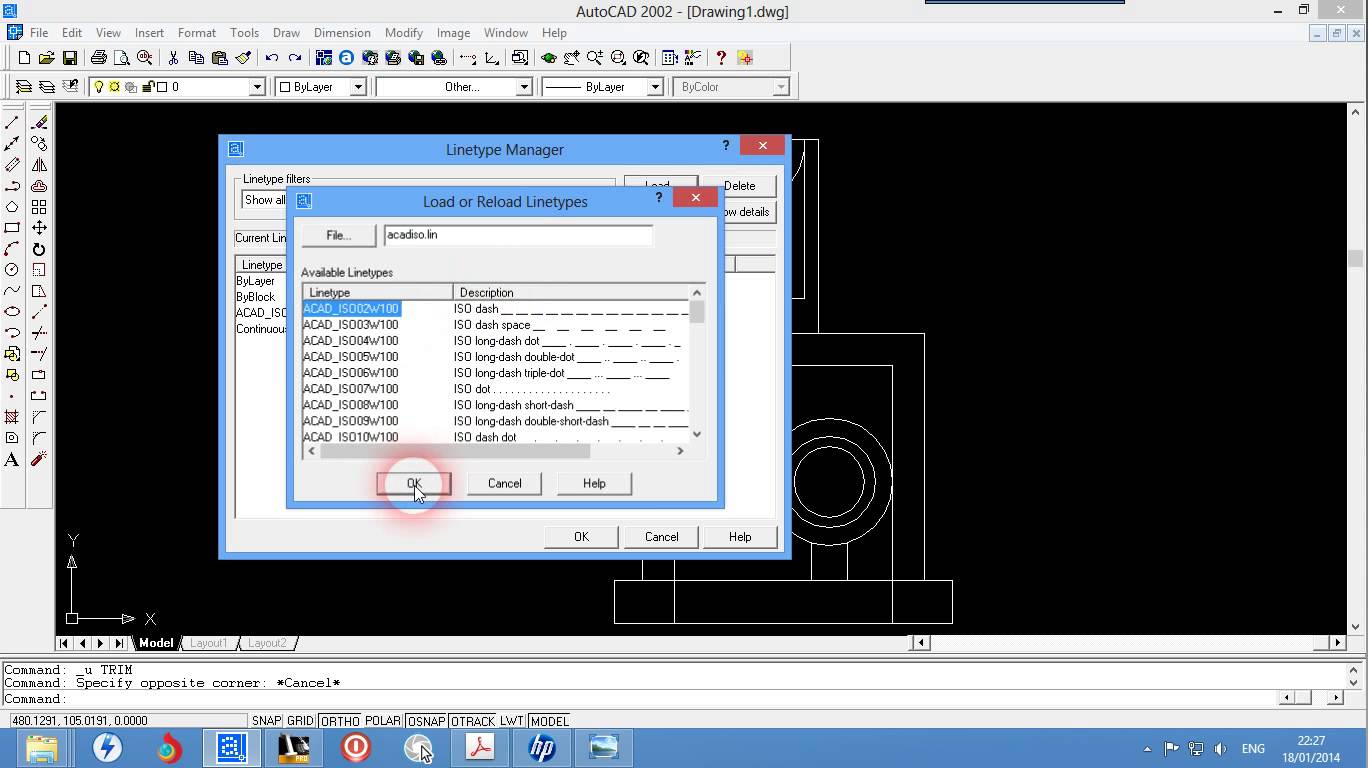The height and width of the screenshot is (768, 1368).
Task: Select linetype ACAD_ISO09W100
Action: coord(351,421)
